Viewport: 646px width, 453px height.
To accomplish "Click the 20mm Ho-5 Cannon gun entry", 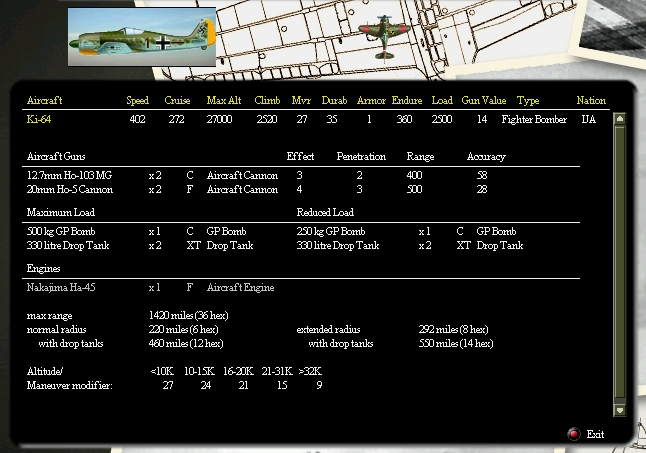I will pyautogui.click(x=70, y=189).
